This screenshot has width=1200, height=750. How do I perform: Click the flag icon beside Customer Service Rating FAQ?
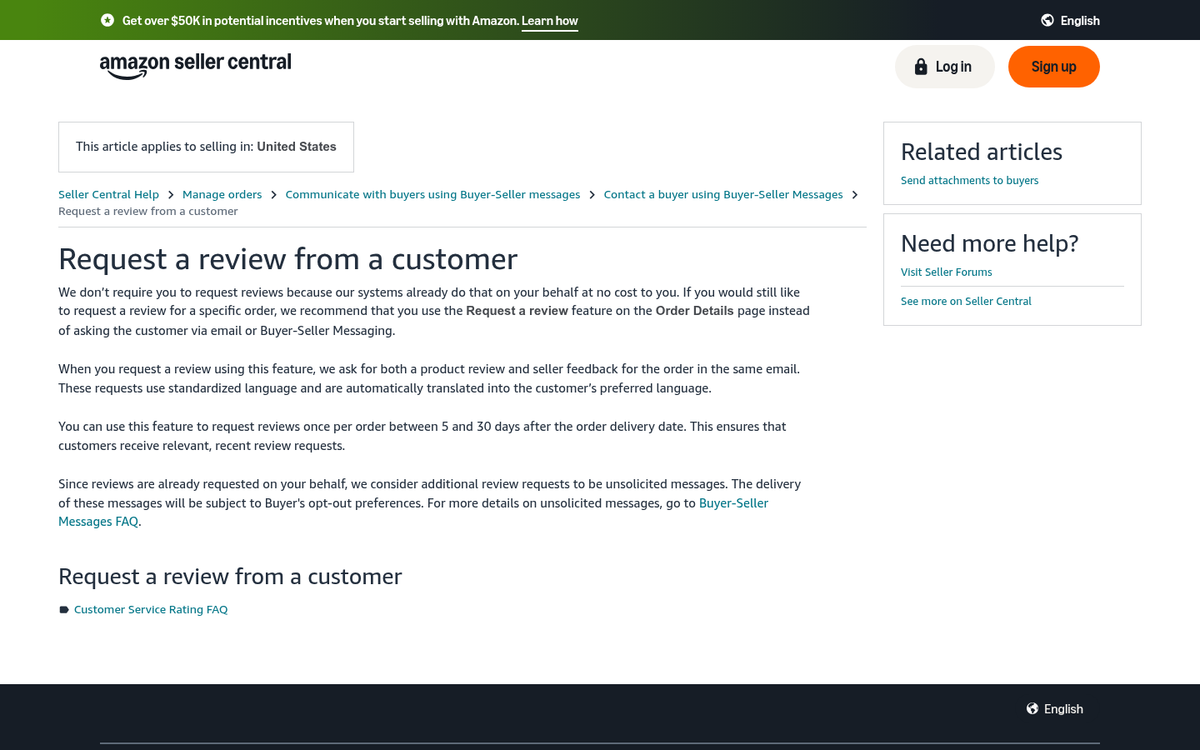(x=63, y=609)
